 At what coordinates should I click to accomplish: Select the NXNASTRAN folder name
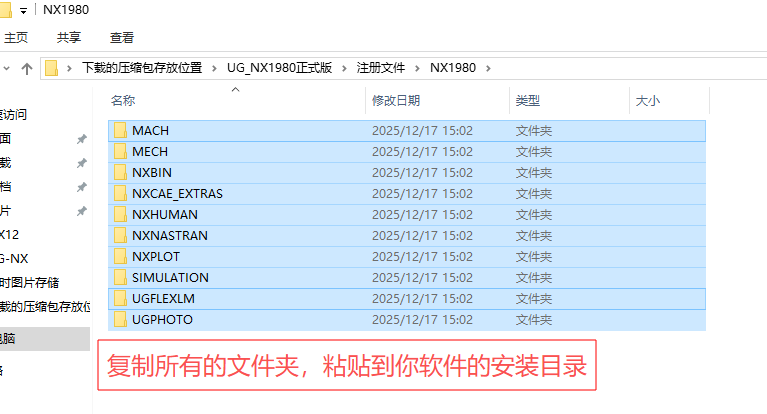(170, 236)
